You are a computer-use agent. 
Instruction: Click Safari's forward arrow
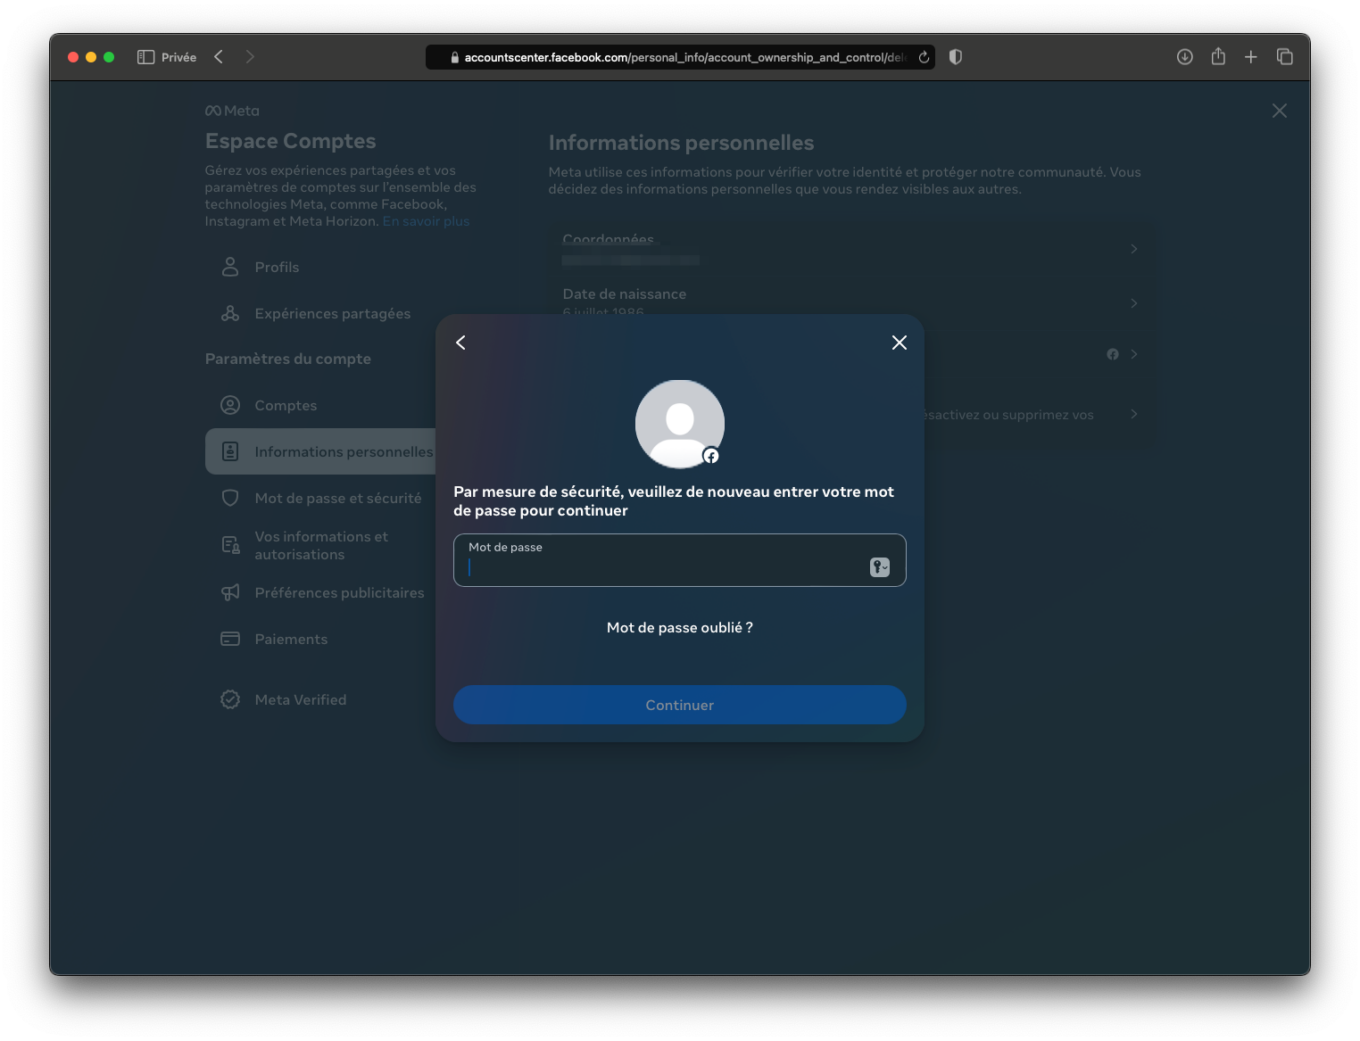click(250, 57)
